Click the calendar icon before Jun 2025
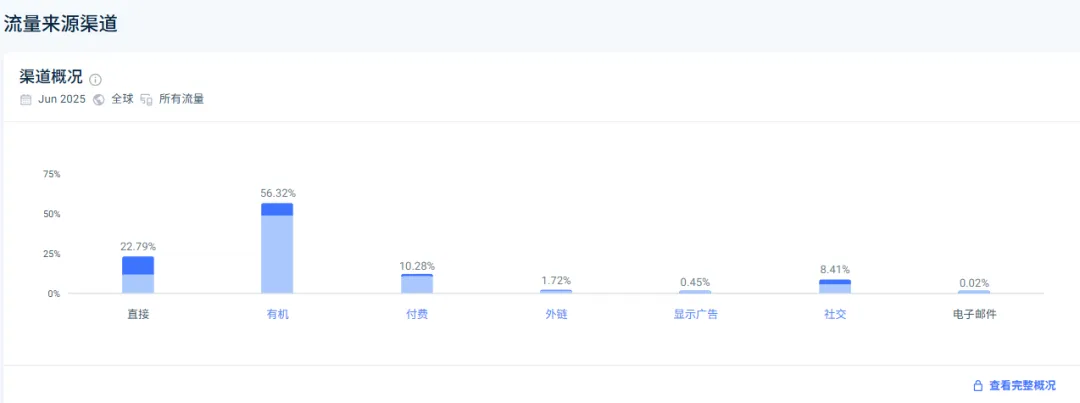Viewport: 1080px width, 403px height. [25, 99]
